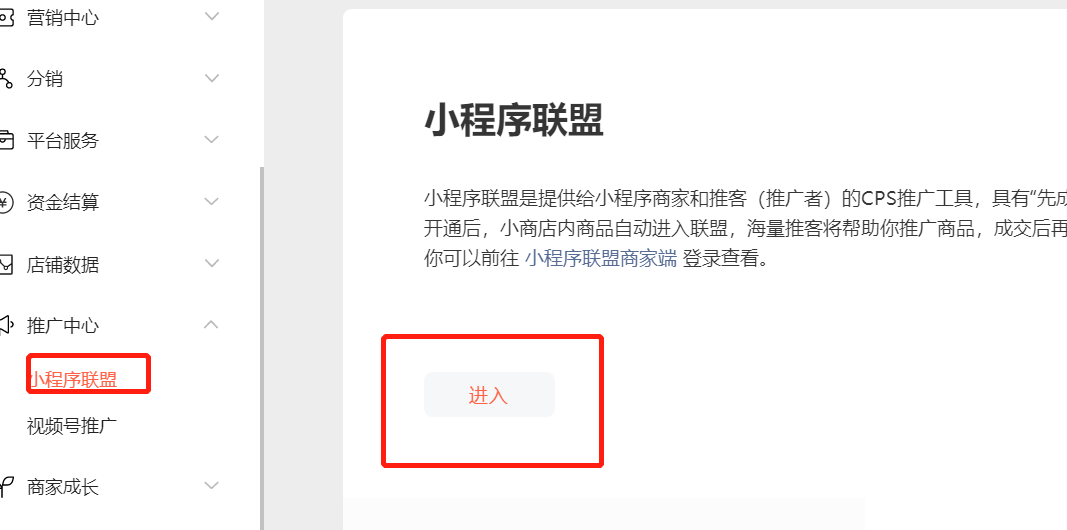The width and height of the screenshot is (1067, 530).
Task: Click the 店铺数据 chart icon
Action: tap(5, 264)
